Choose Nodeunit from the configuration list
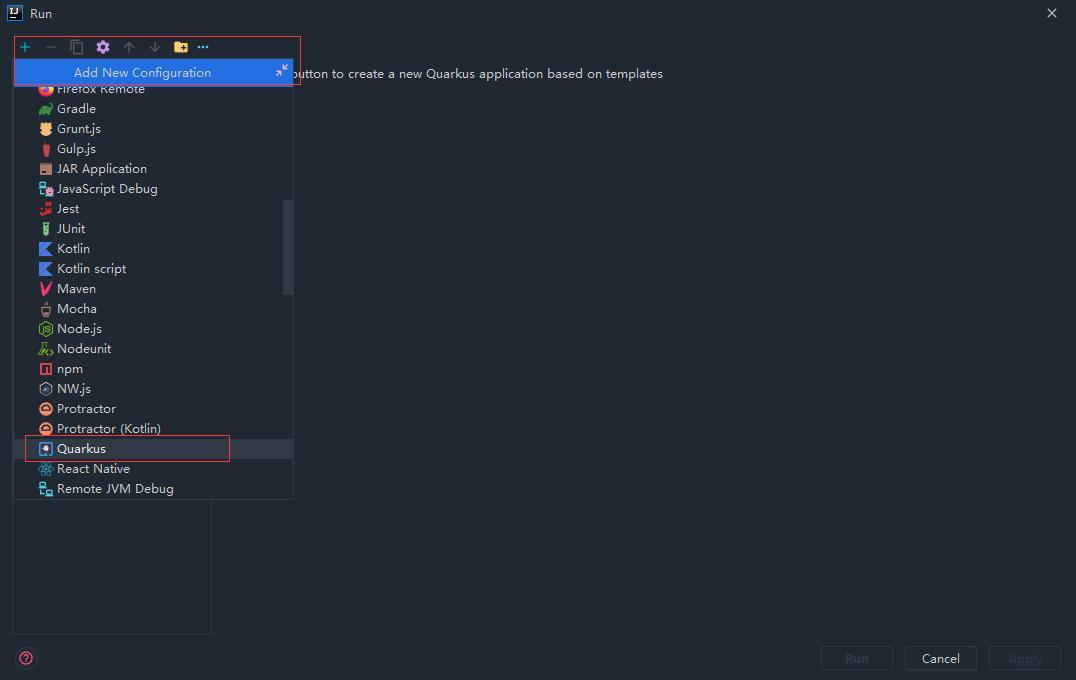Viewport: 1076px width, 680px height. click(154, 349)
